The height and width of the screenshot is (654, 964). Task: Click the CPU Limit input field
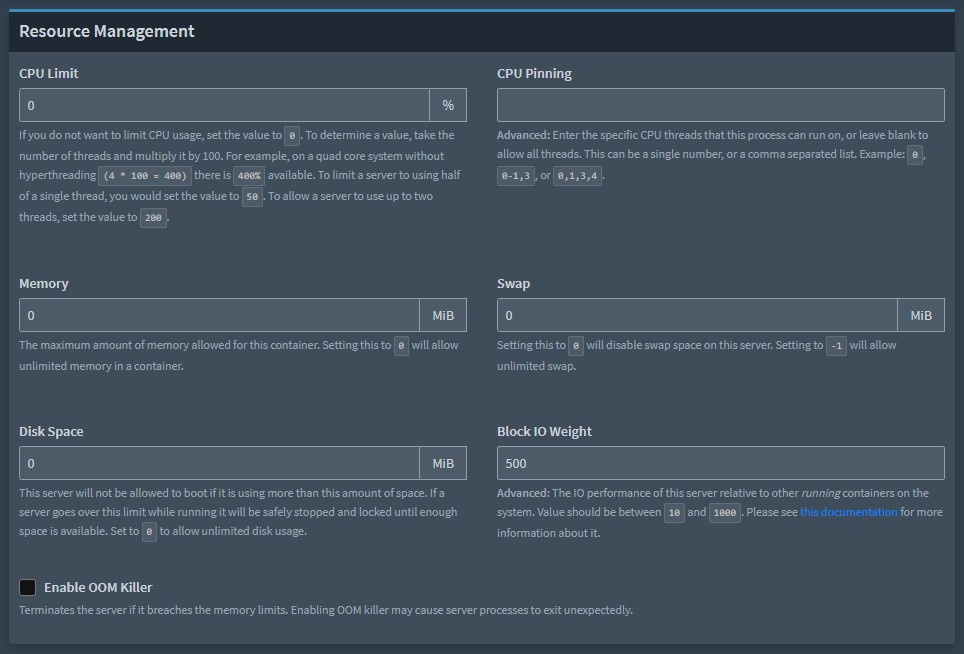point(224,105)
